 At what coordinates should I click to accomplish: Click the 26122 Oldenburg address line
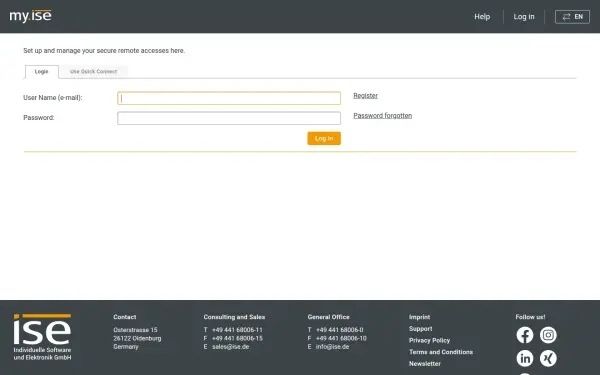137,338
